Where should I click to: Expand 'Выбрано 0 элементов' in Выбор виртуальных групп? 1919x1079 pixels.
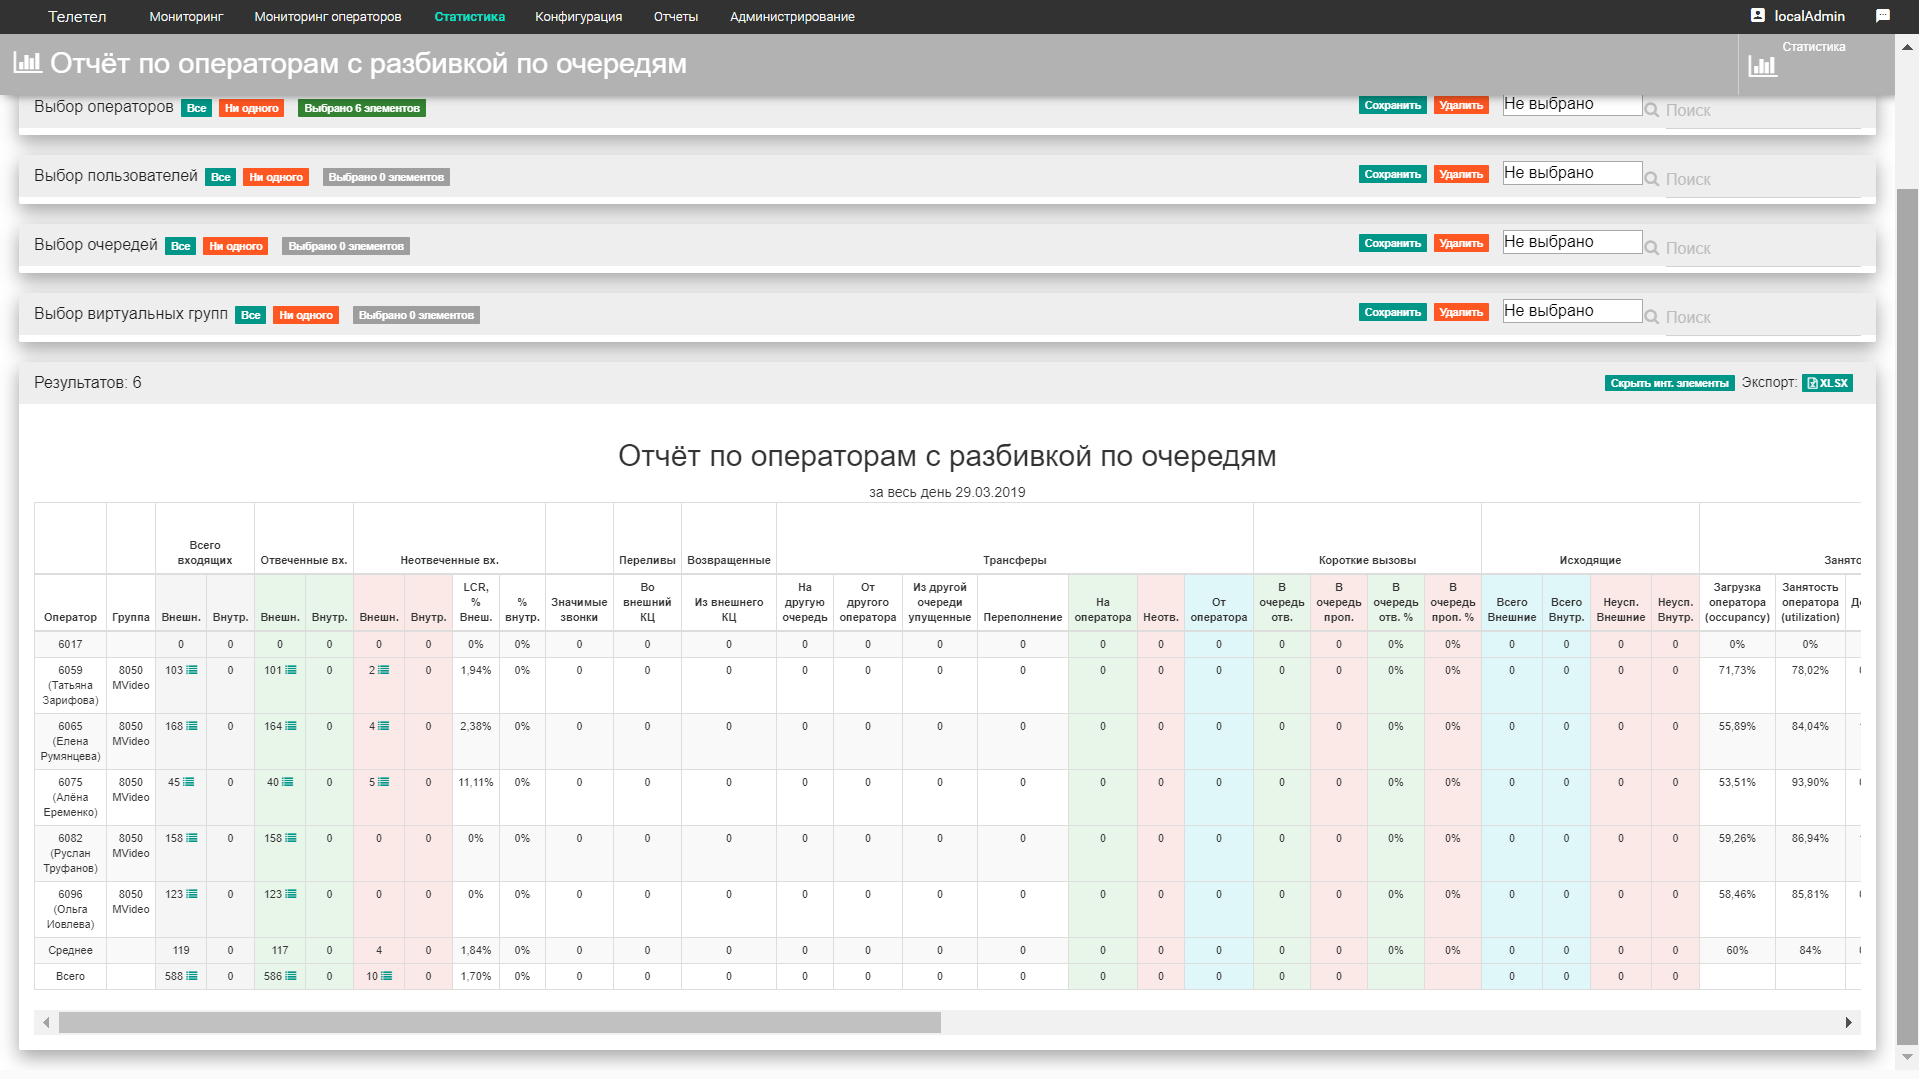coord(416,315)
